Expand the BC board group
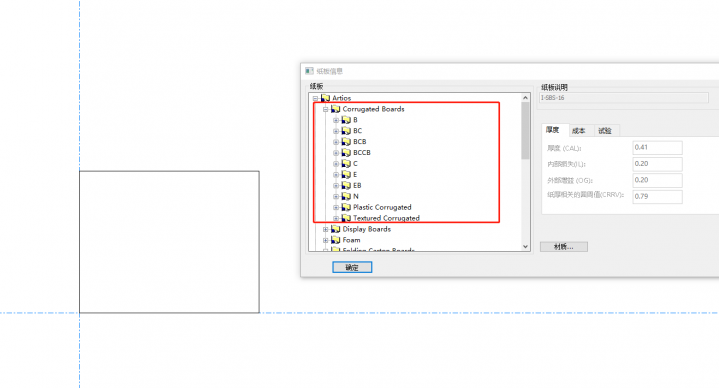This screenshot has width=719, height=388. [x=336, y=131]
